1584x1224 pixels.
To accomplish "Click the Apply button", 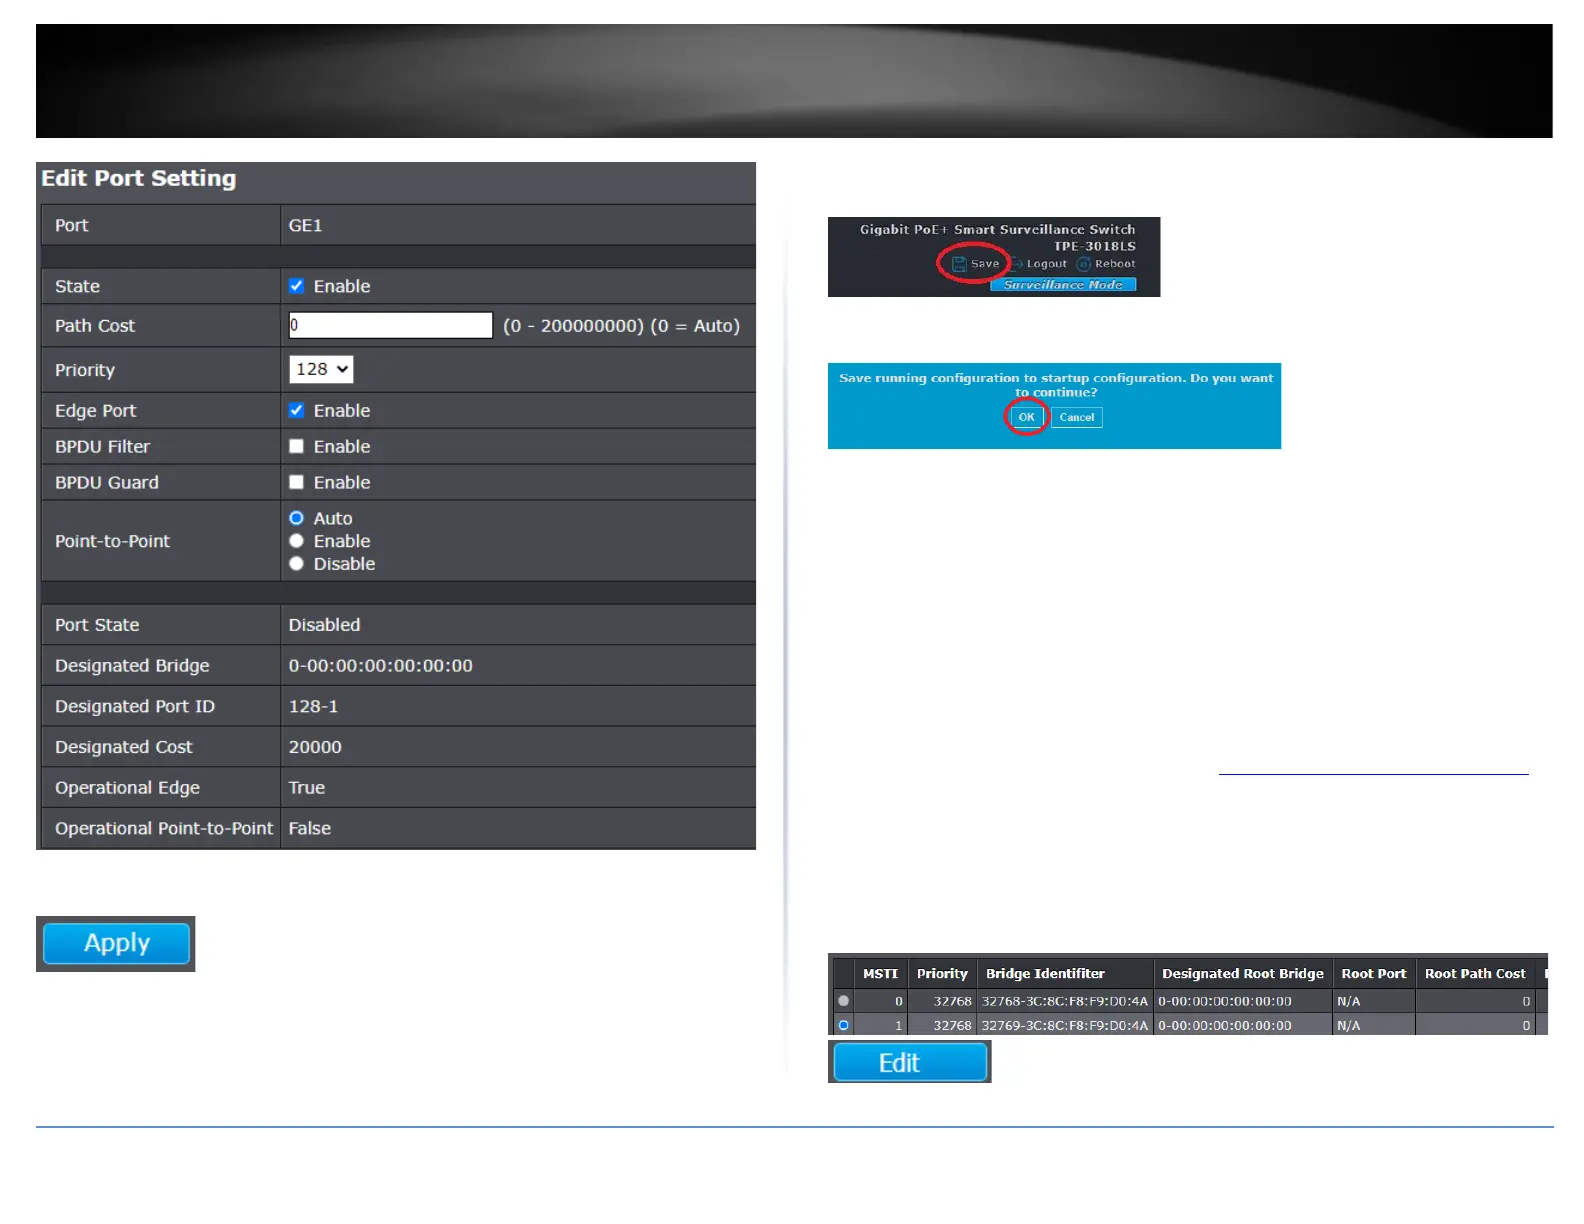I will tap(117, 943).
